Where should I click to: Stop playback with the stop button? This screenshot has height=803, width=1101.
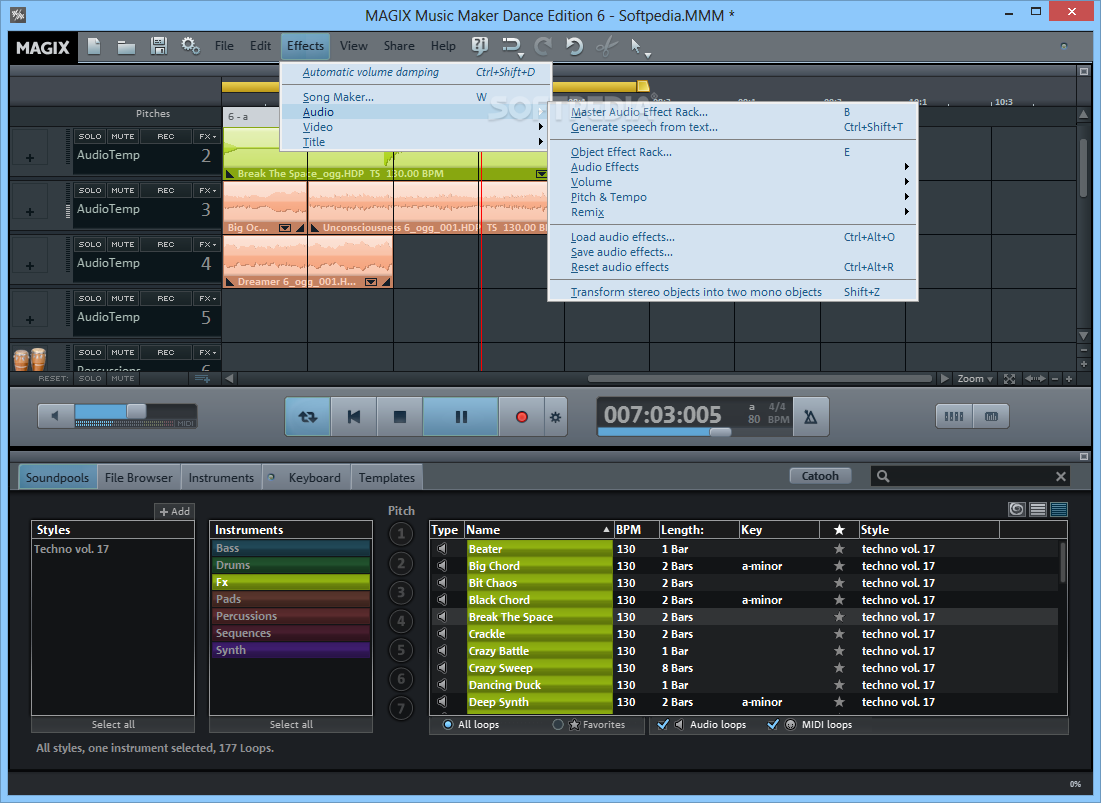(400, 417)
